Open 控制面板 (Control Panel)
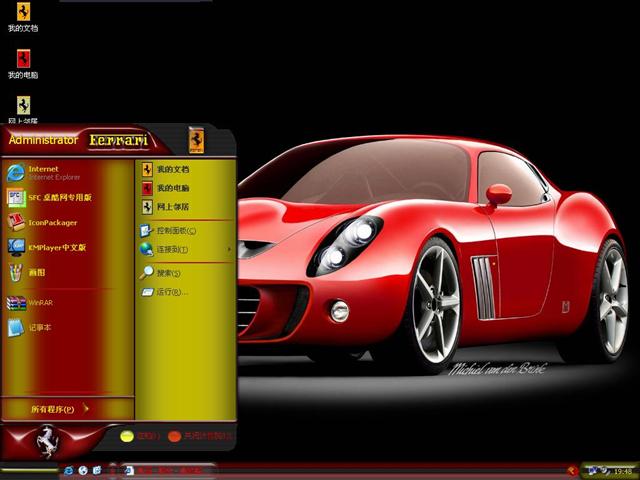Image resolution: width=640 pixels, height=480 pixels. coord(175,231)
